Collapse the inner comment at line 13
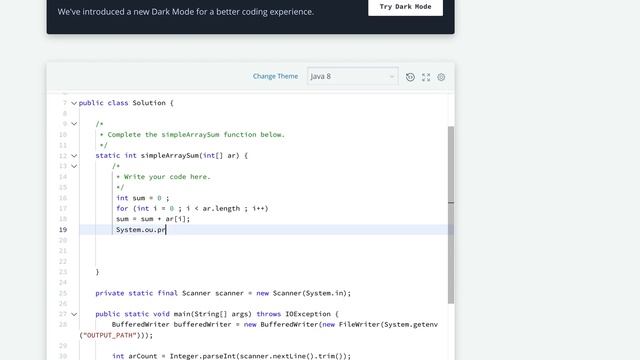This screenshot has height=360, width=640. point(74,166)
